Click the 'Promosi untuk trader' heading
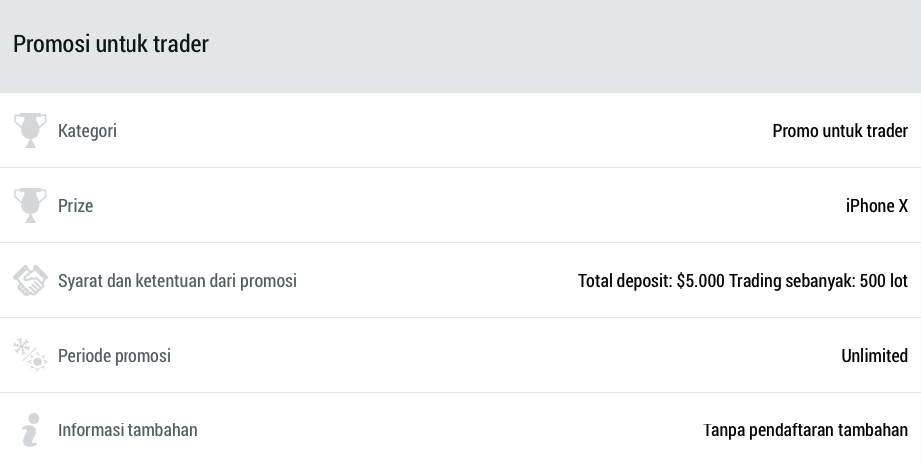Screen dimensions: 921x465 click(x=110, y=44)
